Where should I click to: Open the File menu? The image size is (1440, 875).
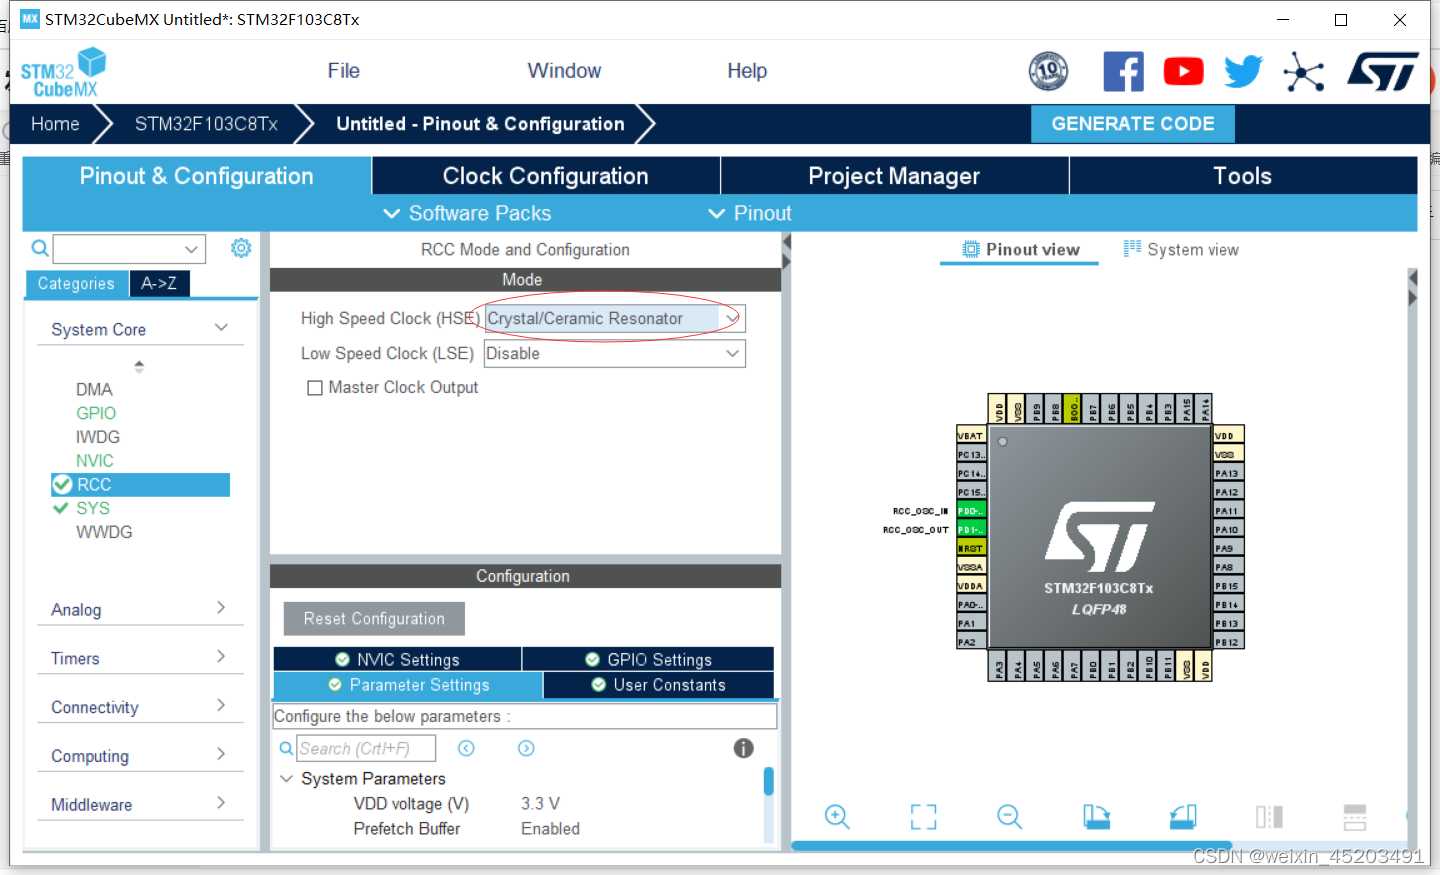[x=343, y=71]
